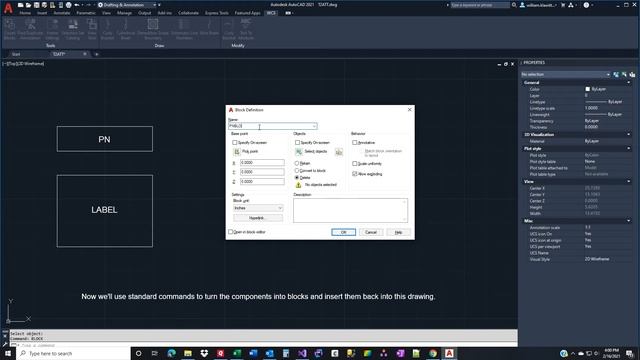Click the command line customize wrench icon
The height and width of the screenshot is (360, 640).
(5, 345)
